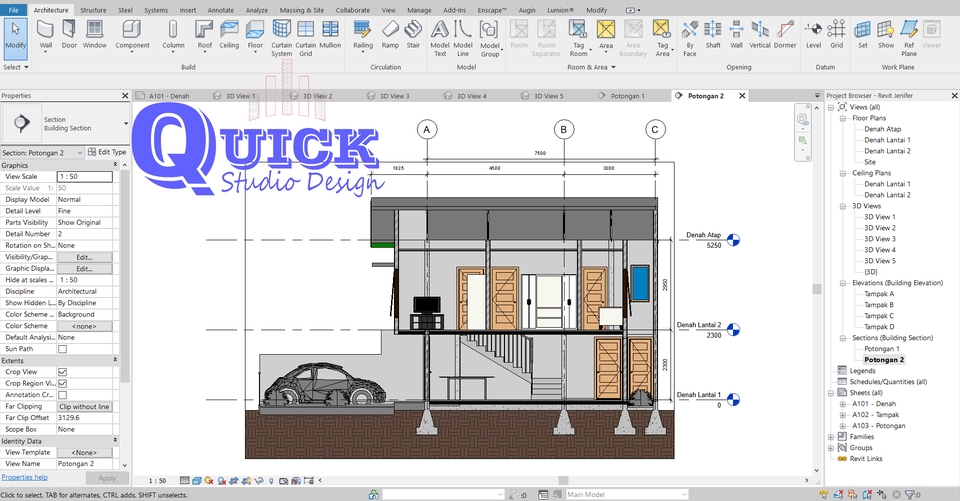The width and height of the screenshot is (960, 501).
Task: Click the Set work plane tool
Action: pyautogui.click(x=863, y=34)
